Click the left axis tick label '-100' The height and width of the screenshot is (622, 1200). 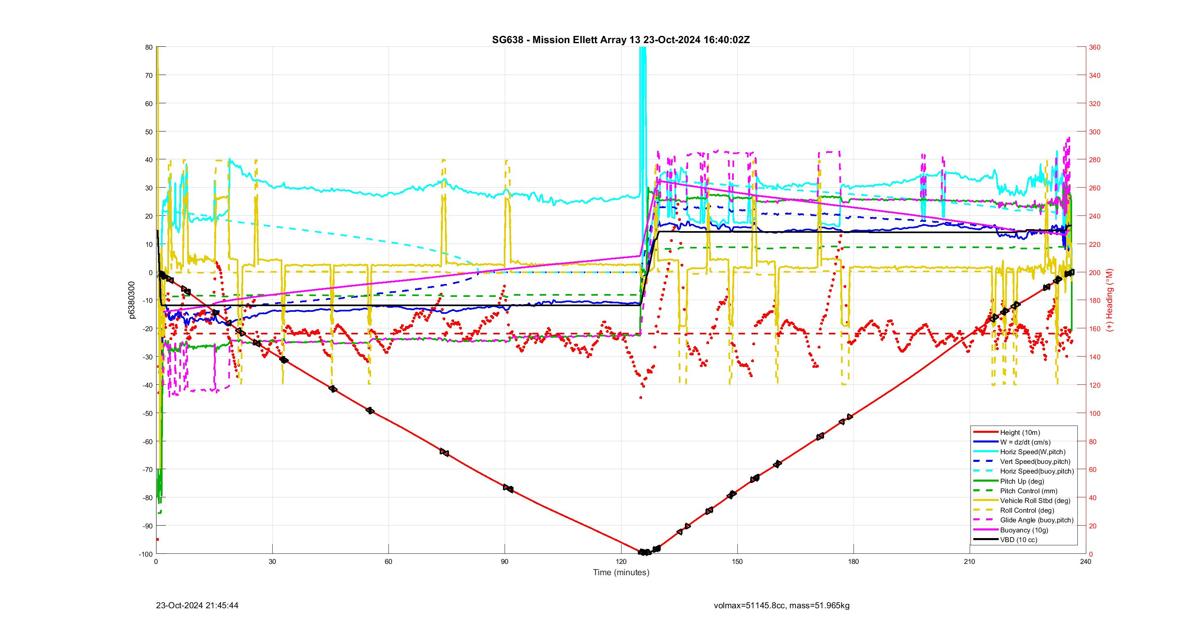(145, 554)
